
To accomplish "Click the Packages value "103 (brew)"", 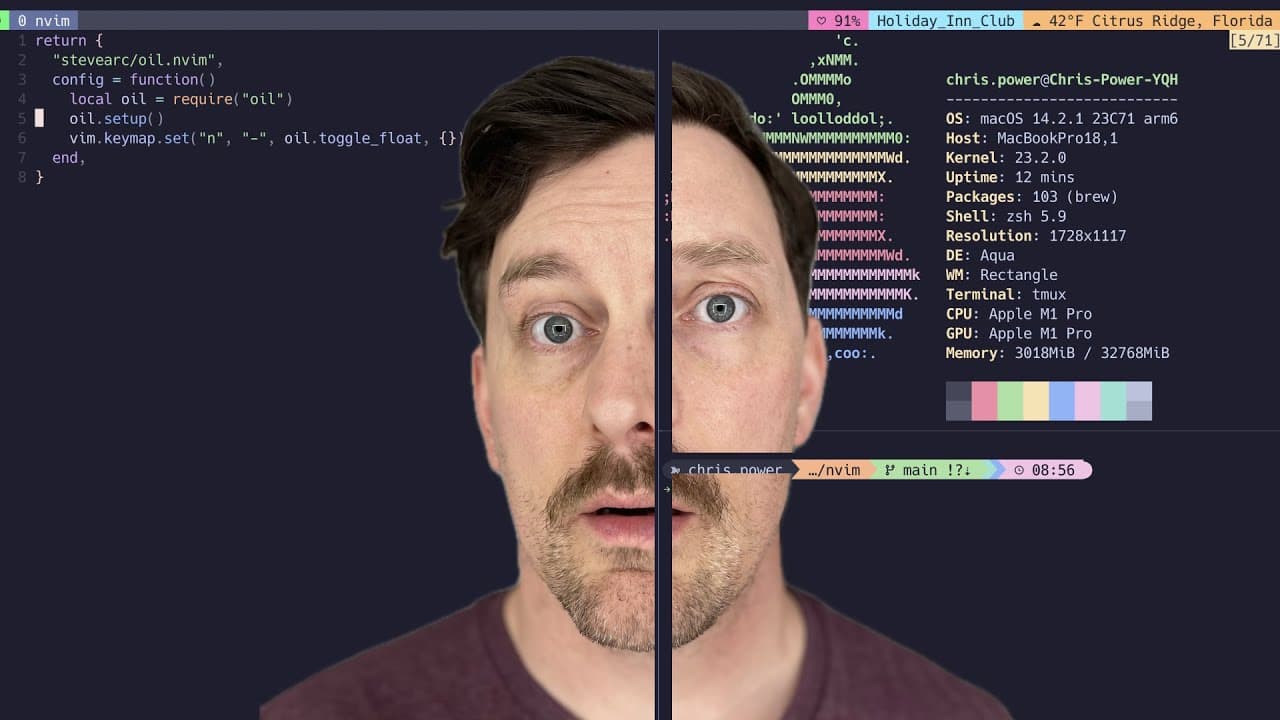I will point(1075,197).
